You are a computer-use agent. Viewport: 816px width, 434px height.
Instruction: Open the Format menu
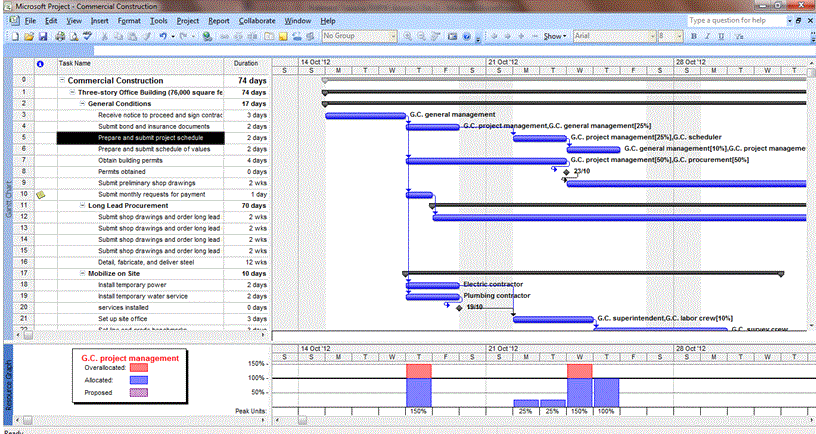point(129,21)
